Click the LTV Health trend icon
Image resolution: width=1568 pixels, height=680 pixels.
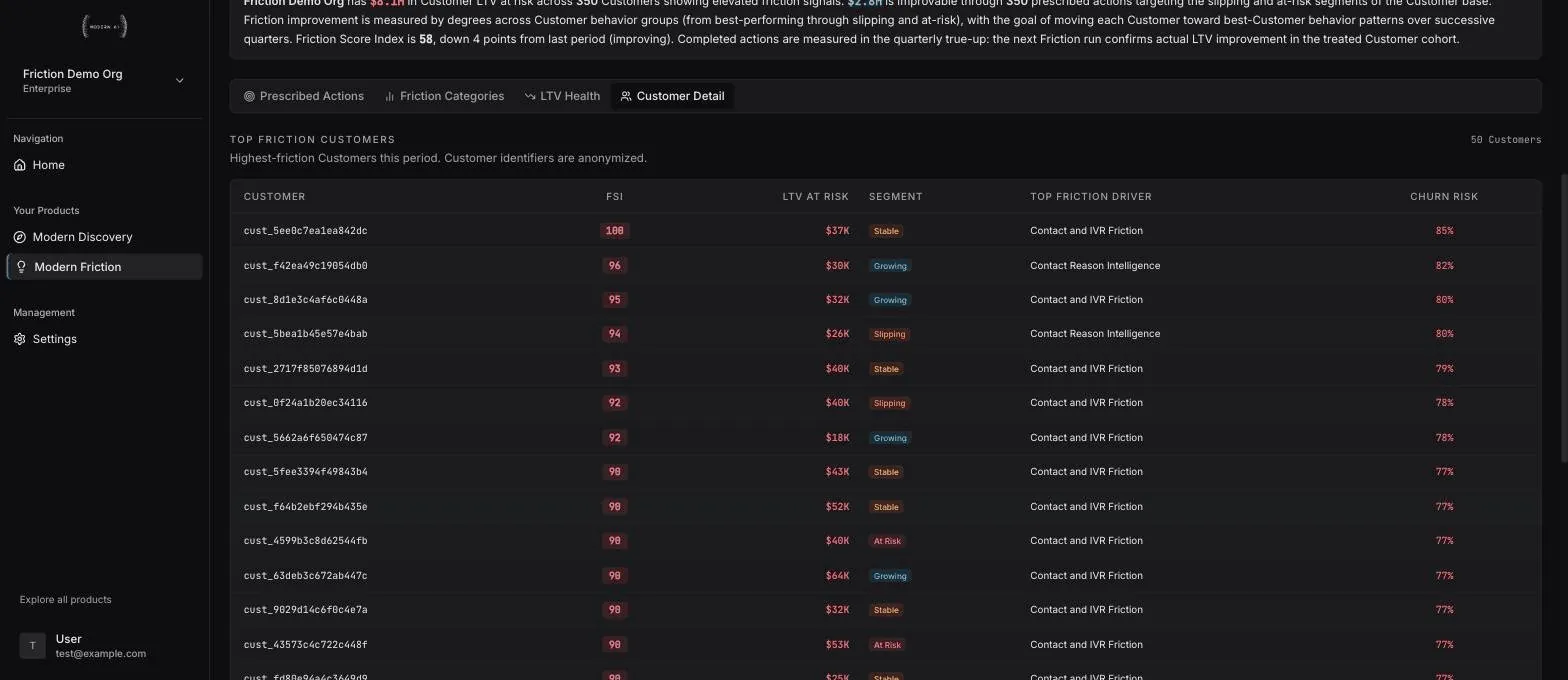click(530, 96)
